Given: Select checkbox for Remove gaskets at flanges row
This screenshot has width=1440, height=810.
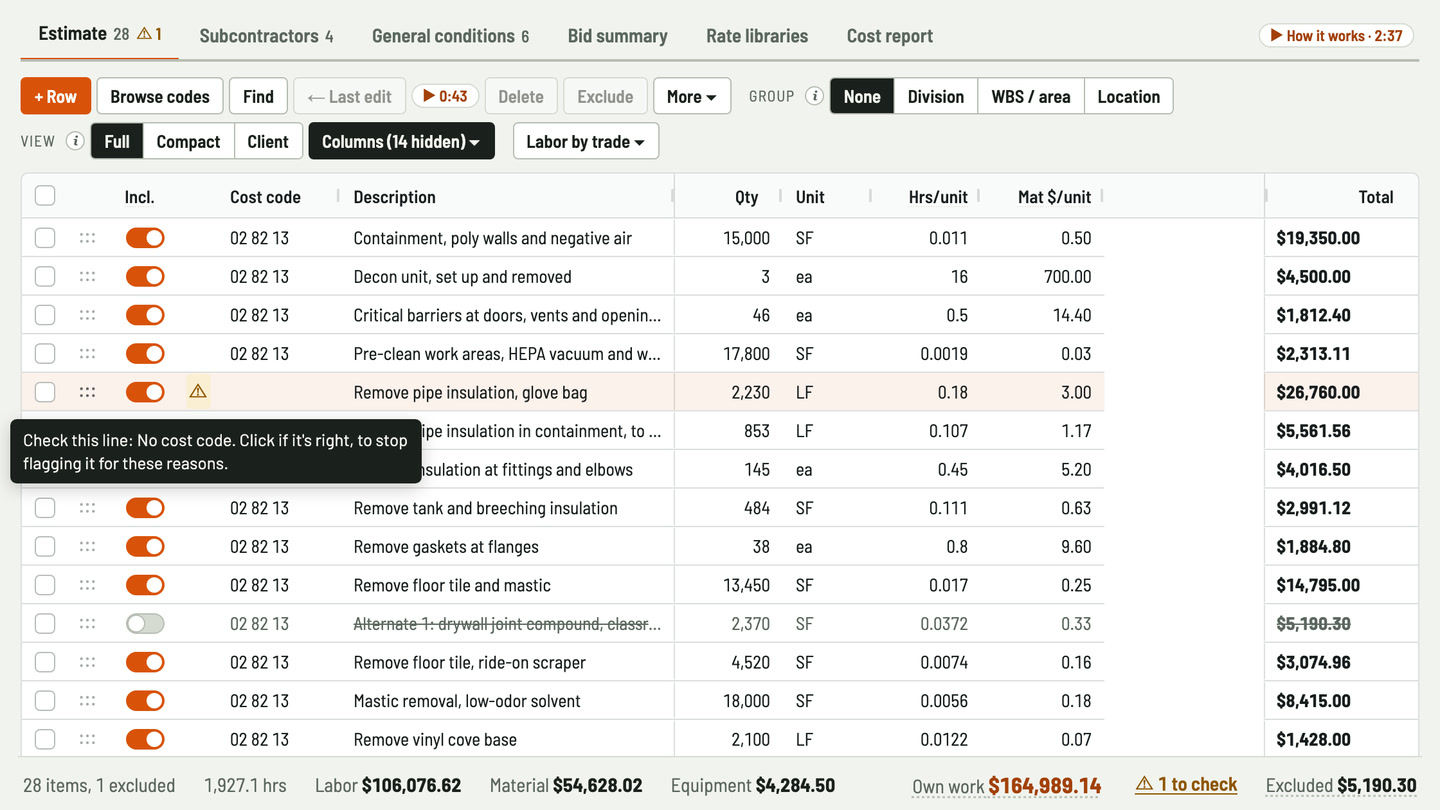Looking at the screenshot, I should [45, 546].
